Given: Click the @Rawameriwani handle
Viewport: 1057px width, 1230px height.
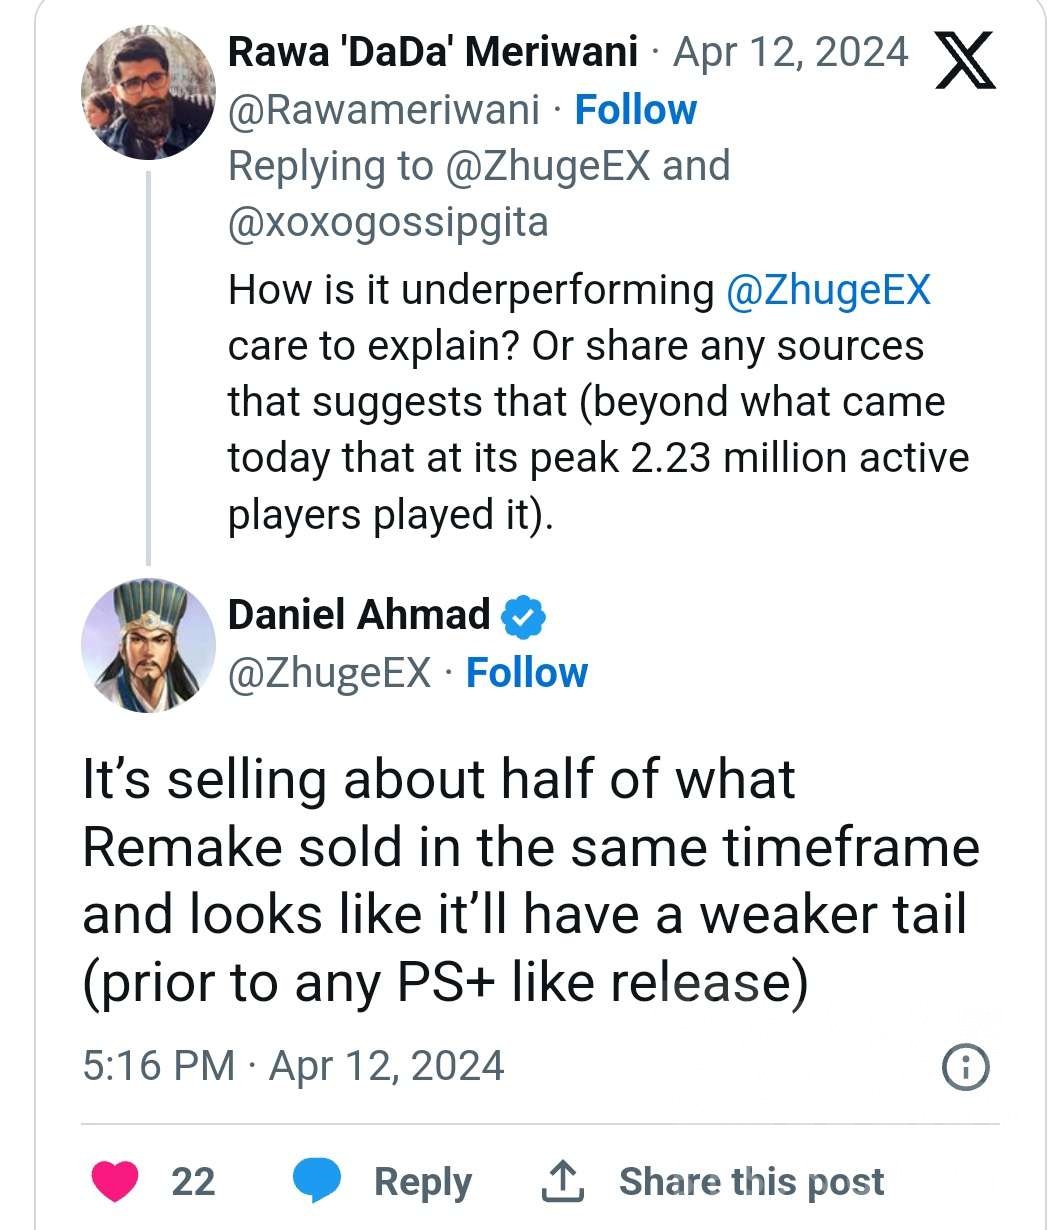Looking at the screenshot, I should pyautogui.click(x=383, y=109).
